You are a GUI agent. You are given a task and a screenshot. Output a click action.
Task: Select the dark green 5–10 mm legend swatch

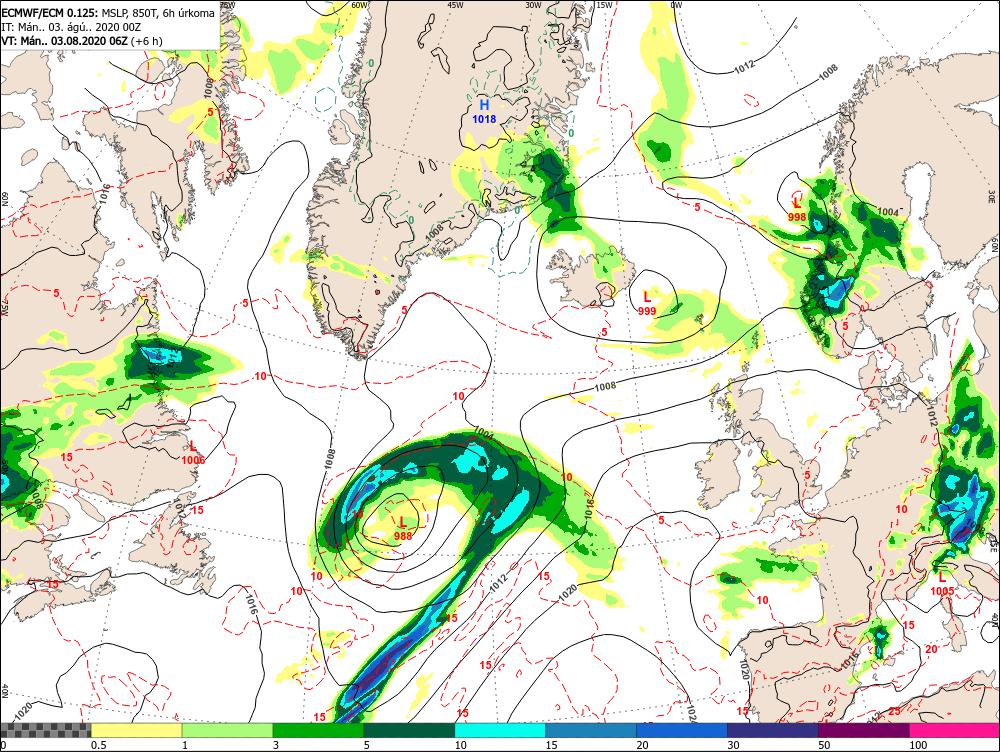[x=409, y=730]
